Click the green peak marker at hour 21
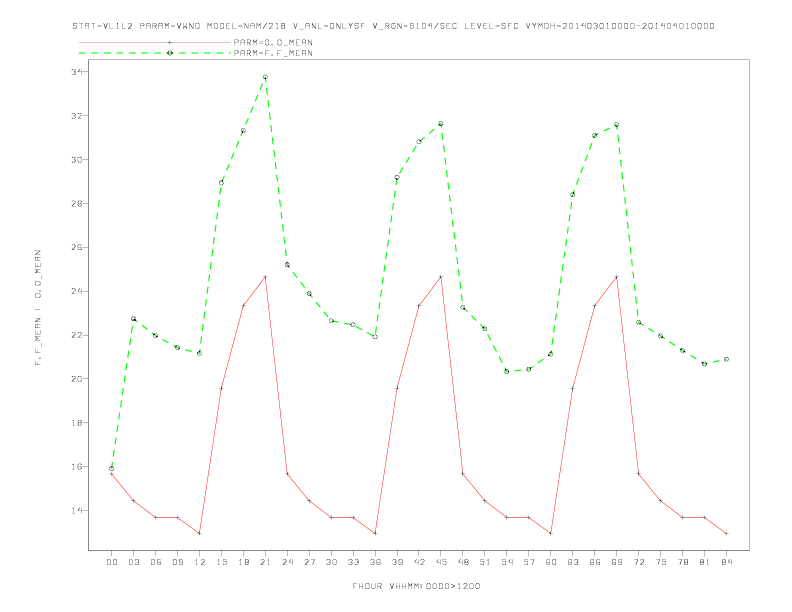Image resolution: width=792 pixels, height=612 pixels. coord(265,77)
